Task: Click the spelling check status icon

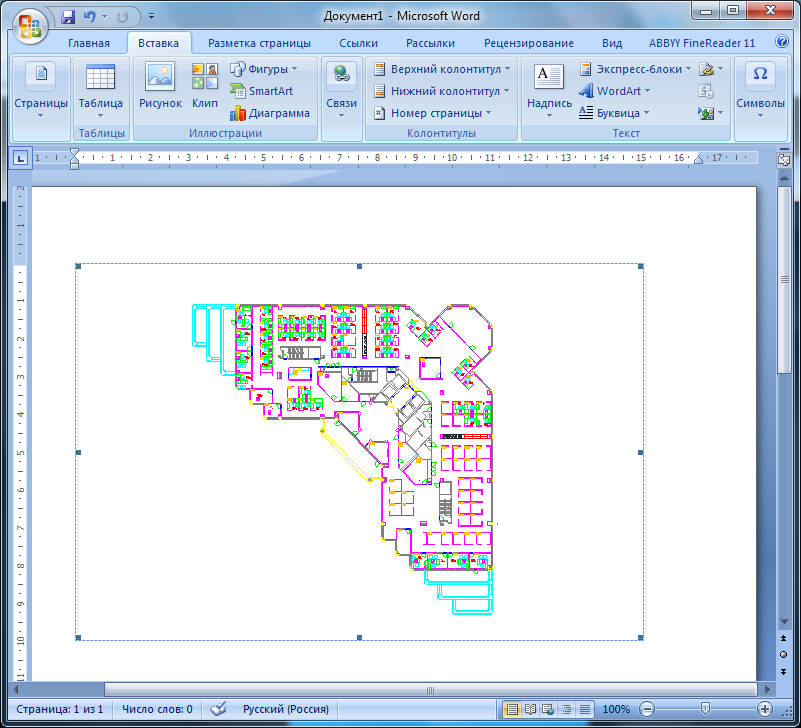Action: 218,709
